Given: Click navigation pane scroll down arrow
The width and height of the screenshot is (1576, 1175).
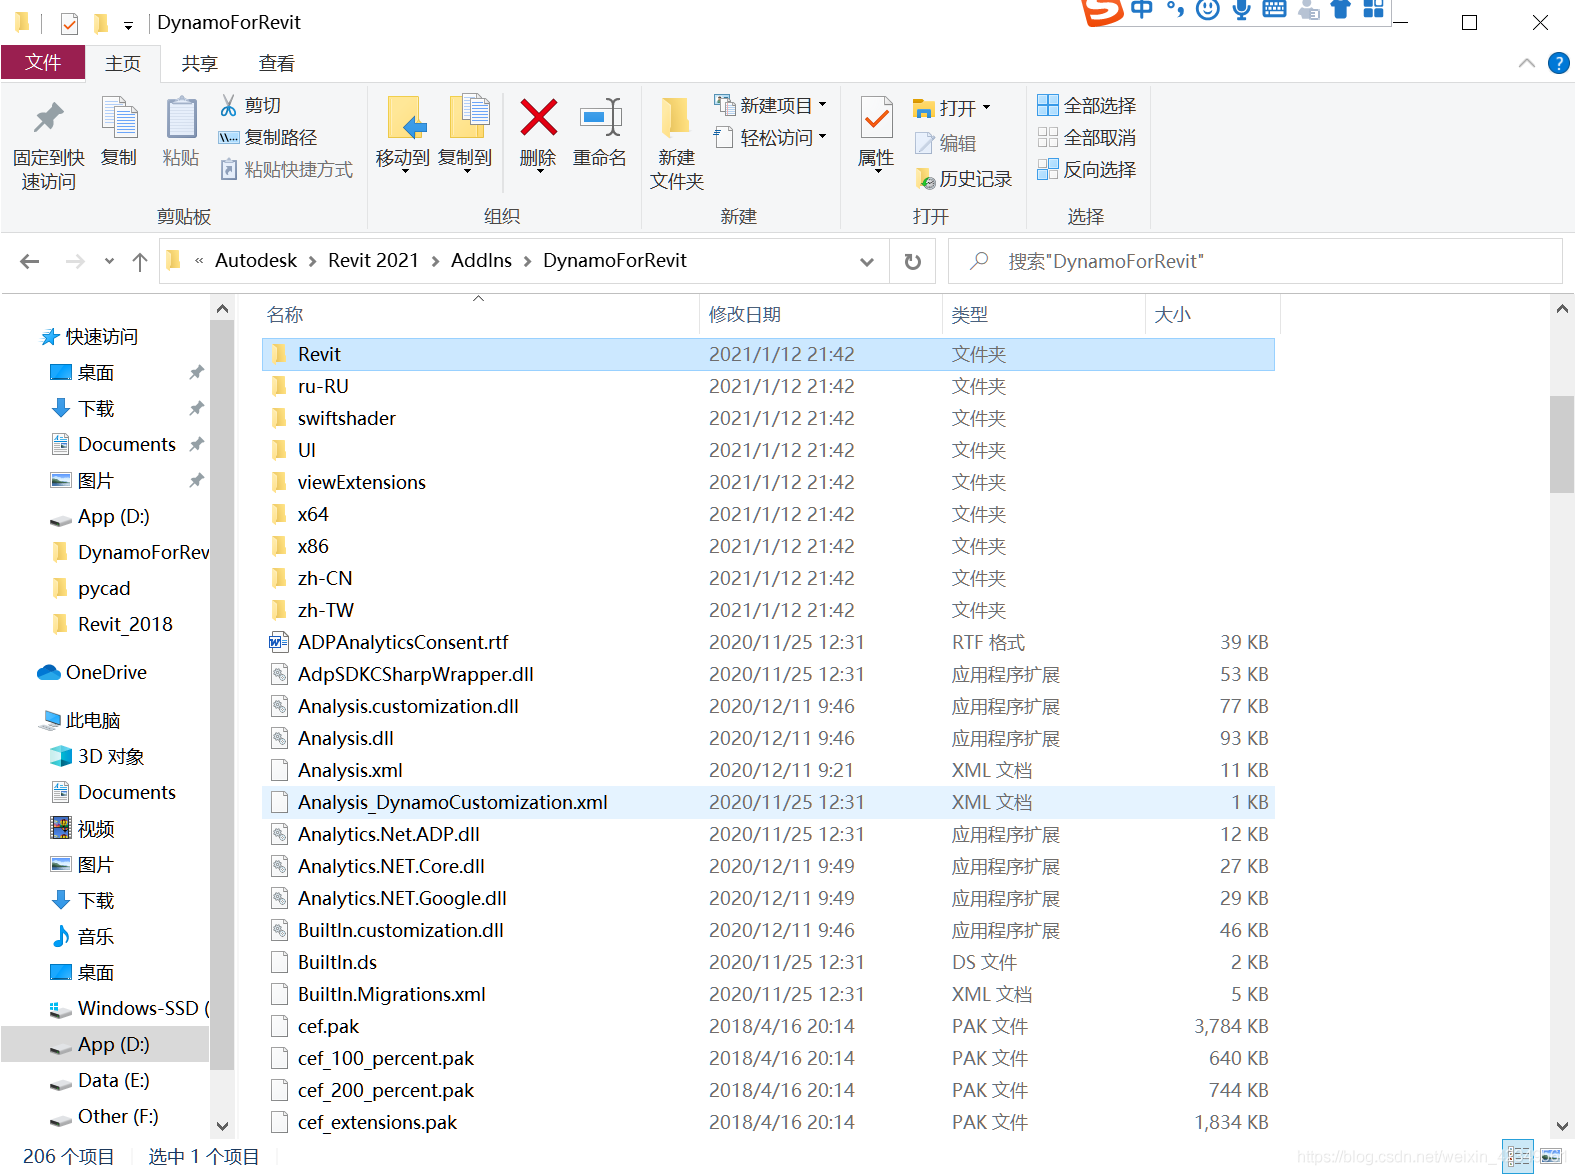Looking at the screenshot, I should coord(222,1125).
